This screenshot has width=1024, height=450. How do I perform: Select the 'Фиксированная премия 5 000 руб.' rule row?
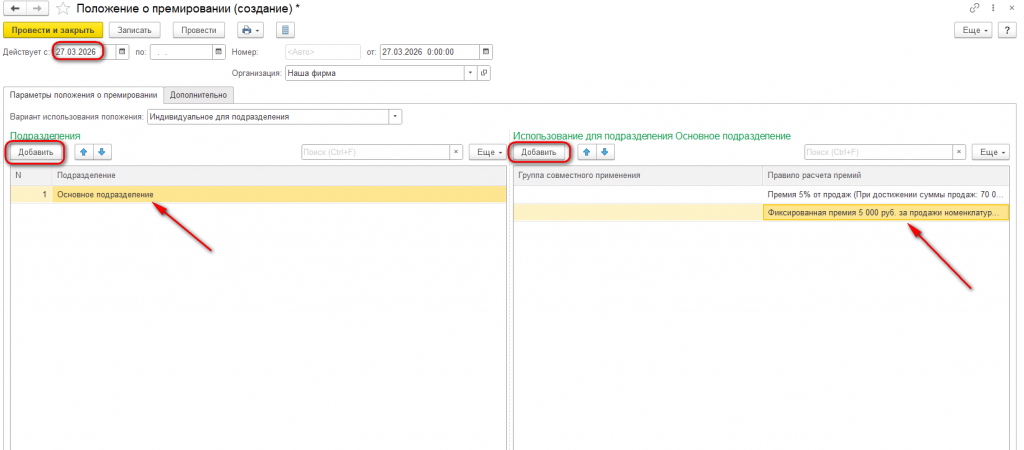[x=761, y=212]
